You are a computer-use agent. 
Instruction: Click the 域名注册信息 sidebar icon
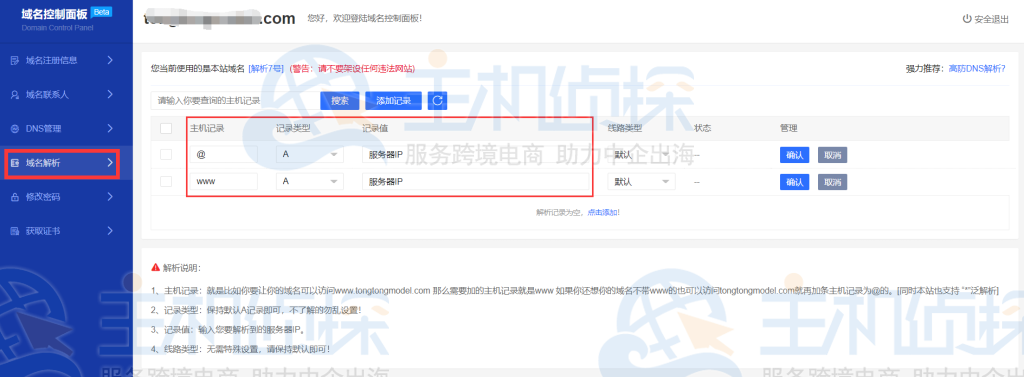point(15,60)
